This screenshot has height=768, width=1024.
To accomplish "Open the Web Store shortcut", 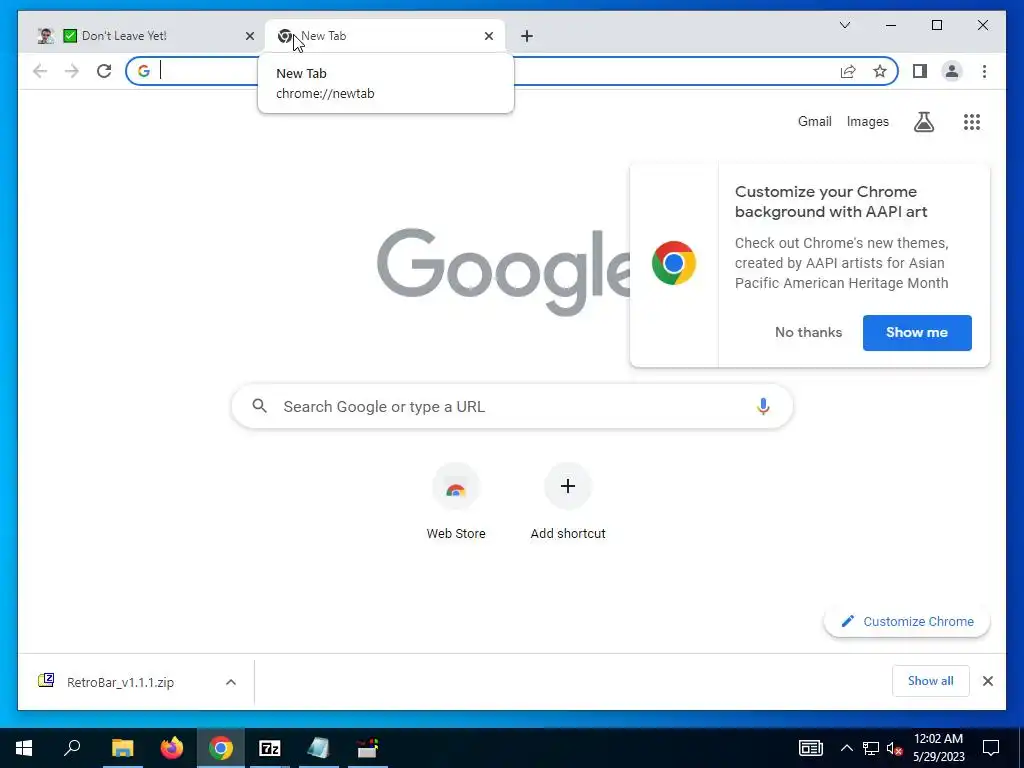I will point(456,502).
